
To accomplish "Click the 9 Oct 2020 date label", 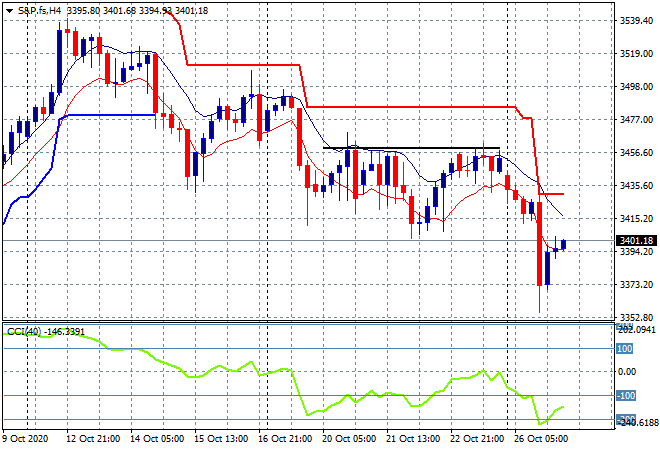I will point(25,439).
